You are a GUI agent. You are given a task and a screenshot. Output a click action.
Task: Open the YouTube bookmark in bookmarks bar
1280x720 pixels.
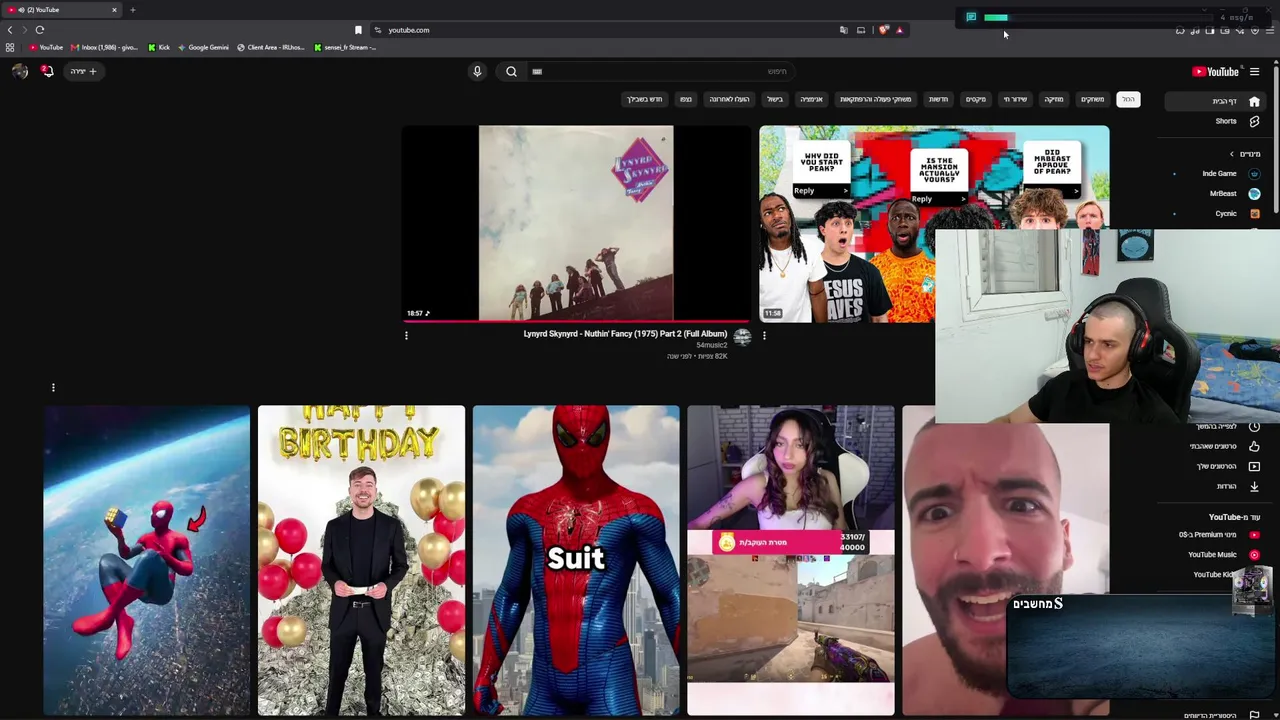pos(46,47)
